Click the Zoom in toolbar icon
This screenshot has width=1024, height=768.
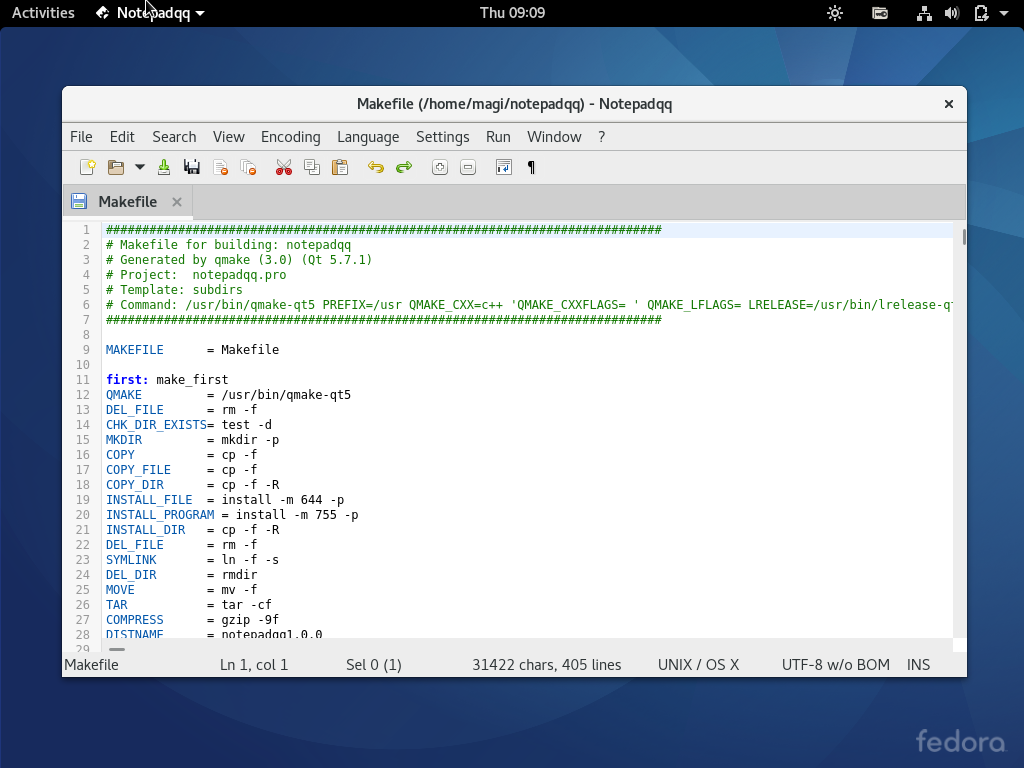point(440,167)
